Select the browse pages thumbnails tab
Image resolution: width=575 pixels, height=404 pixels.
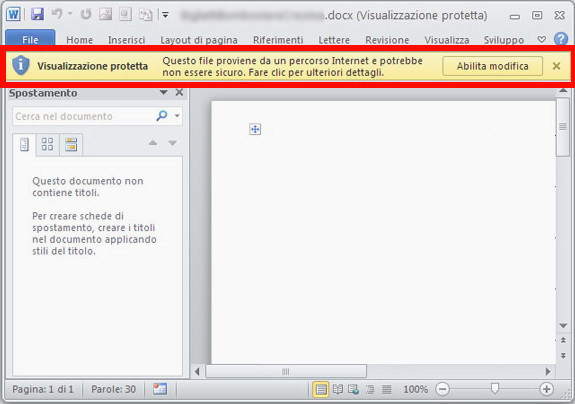pyautogui.click(x=47, y=144)
